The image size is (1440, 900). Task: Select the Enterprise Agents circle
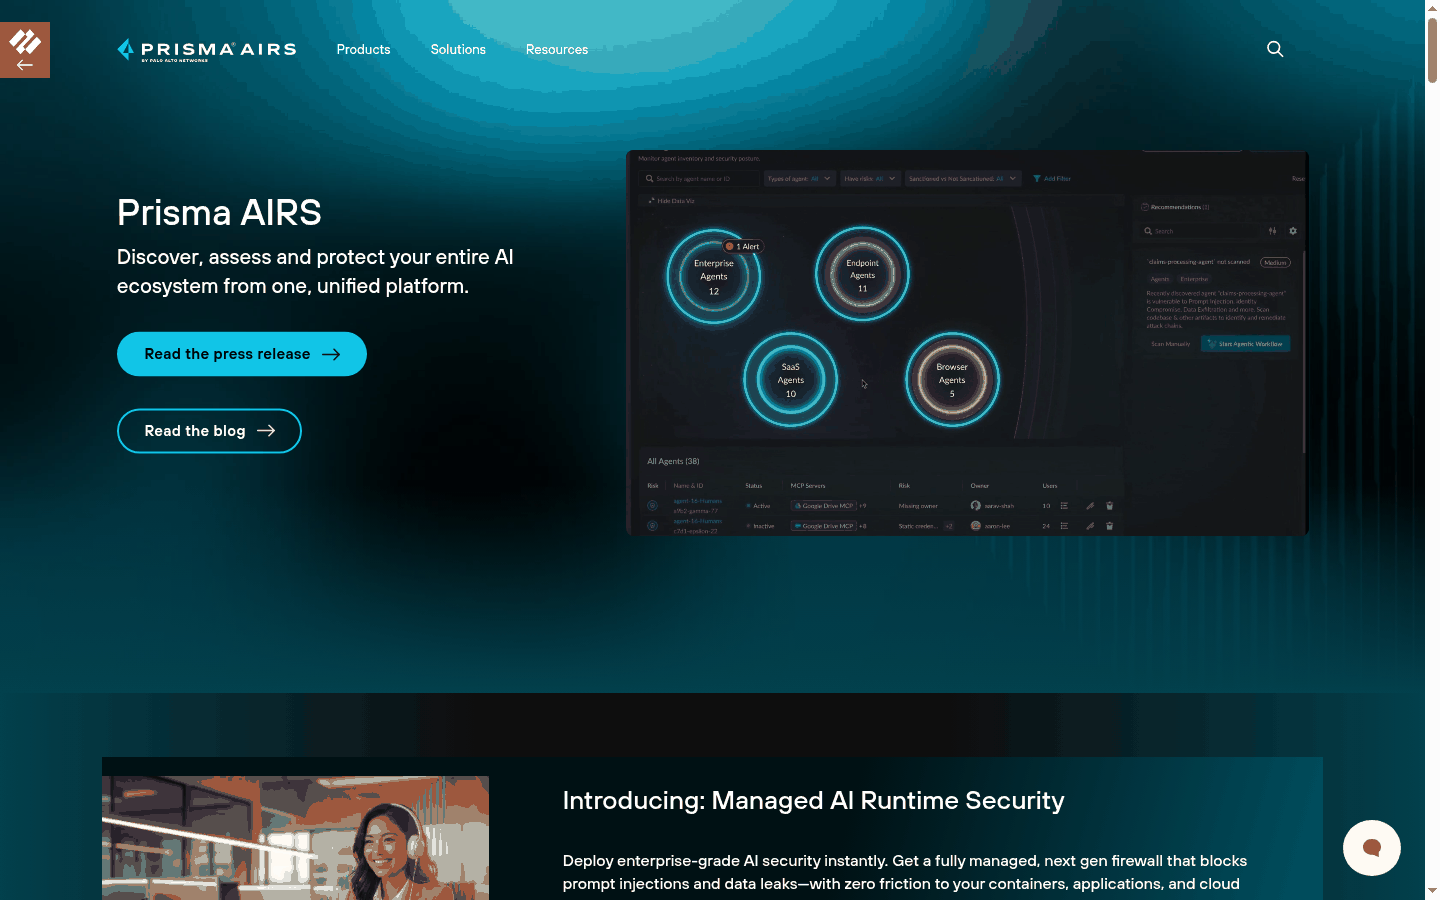714,276
